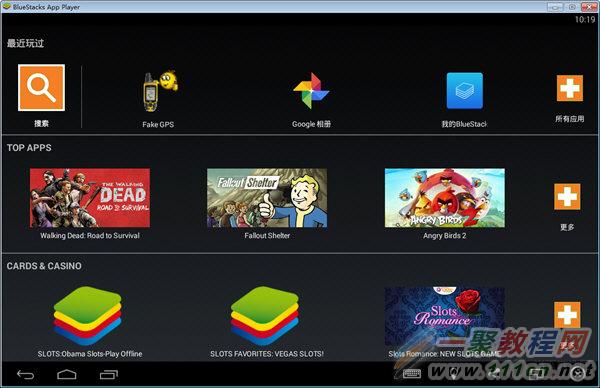Click the location pin icon in bottom bar
The image size is (600, 388).
click(454, 373)
